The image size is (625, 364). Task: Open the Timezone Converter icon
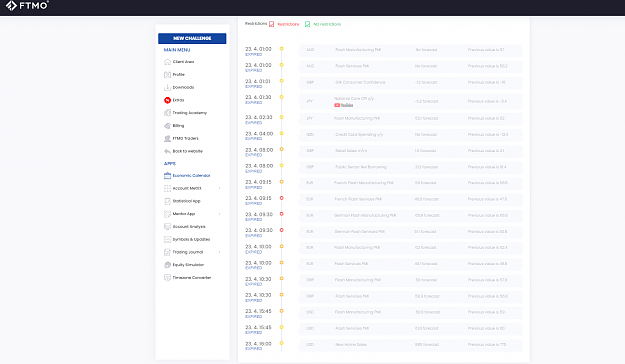[x=167, y=277]
